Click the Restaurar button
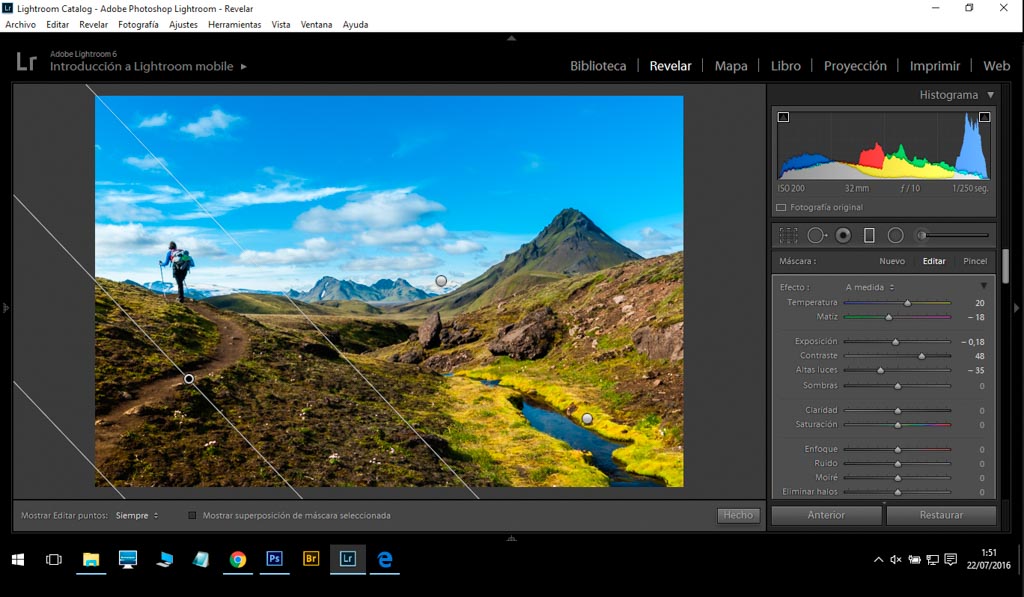Viewport: 1024px width, 597px height. 941,515
